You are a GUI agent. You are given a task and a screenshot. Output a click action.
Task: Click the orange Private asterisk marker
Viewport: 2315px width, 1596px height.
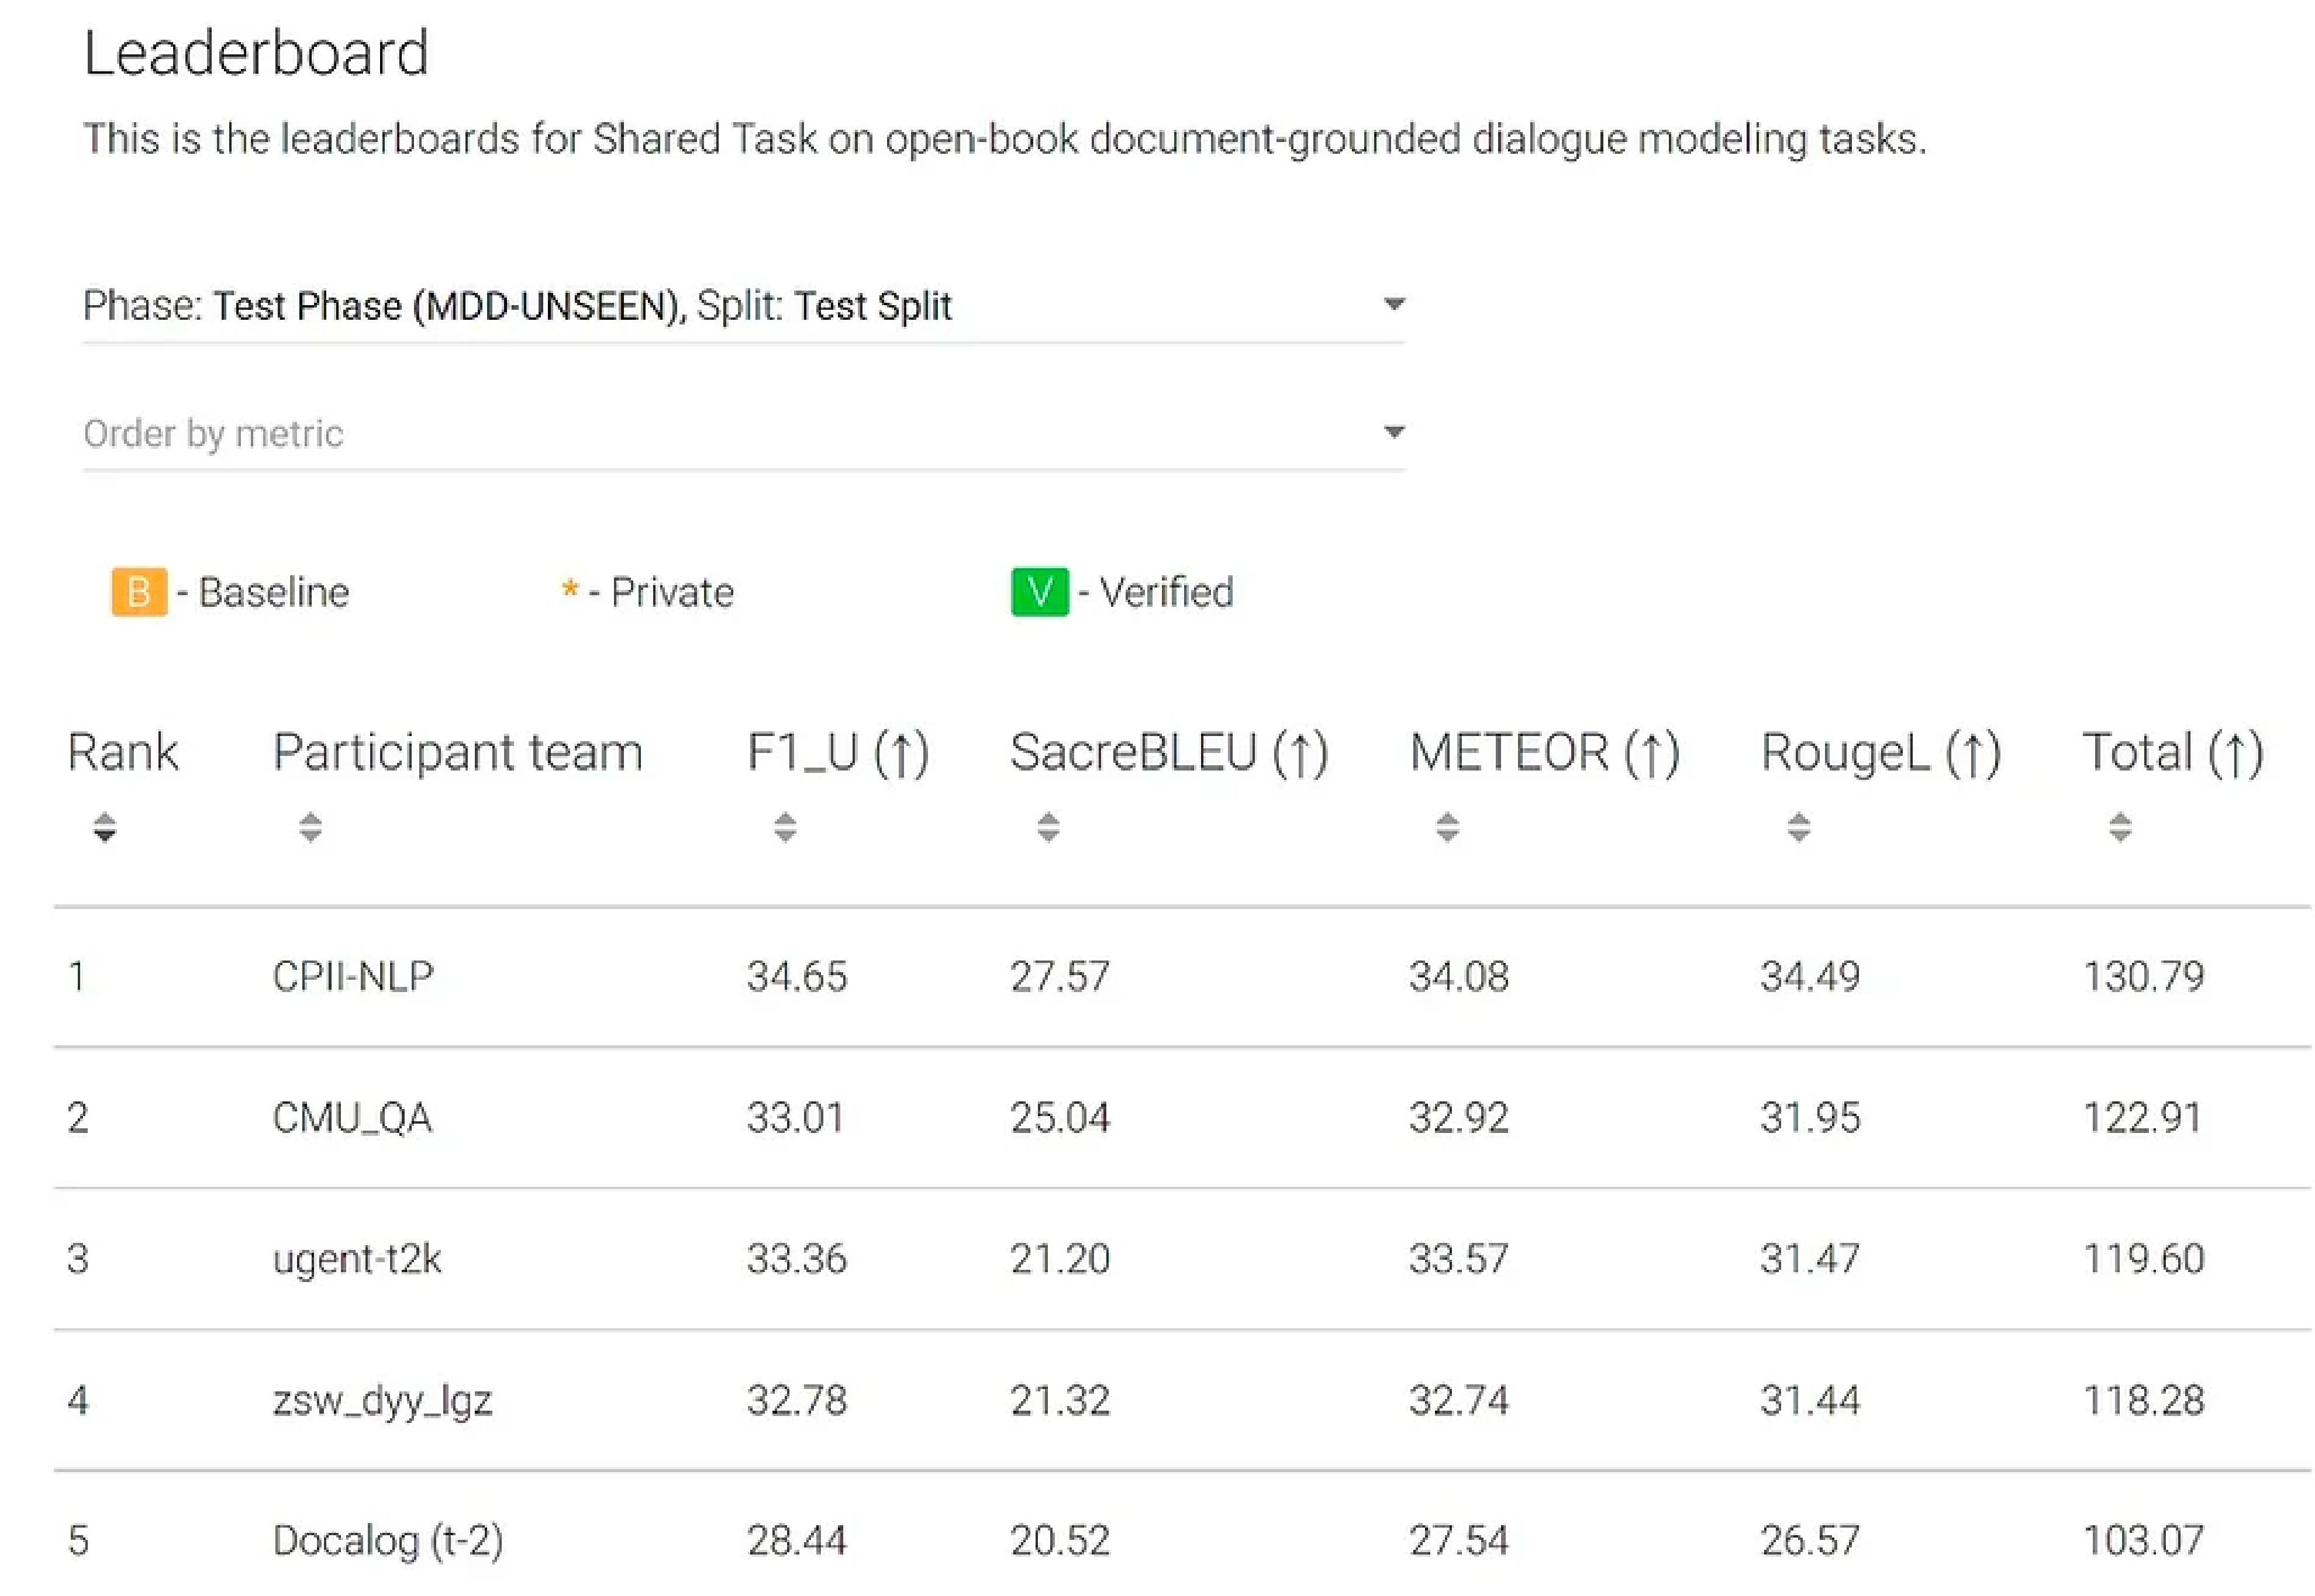(x=570, y=590)
